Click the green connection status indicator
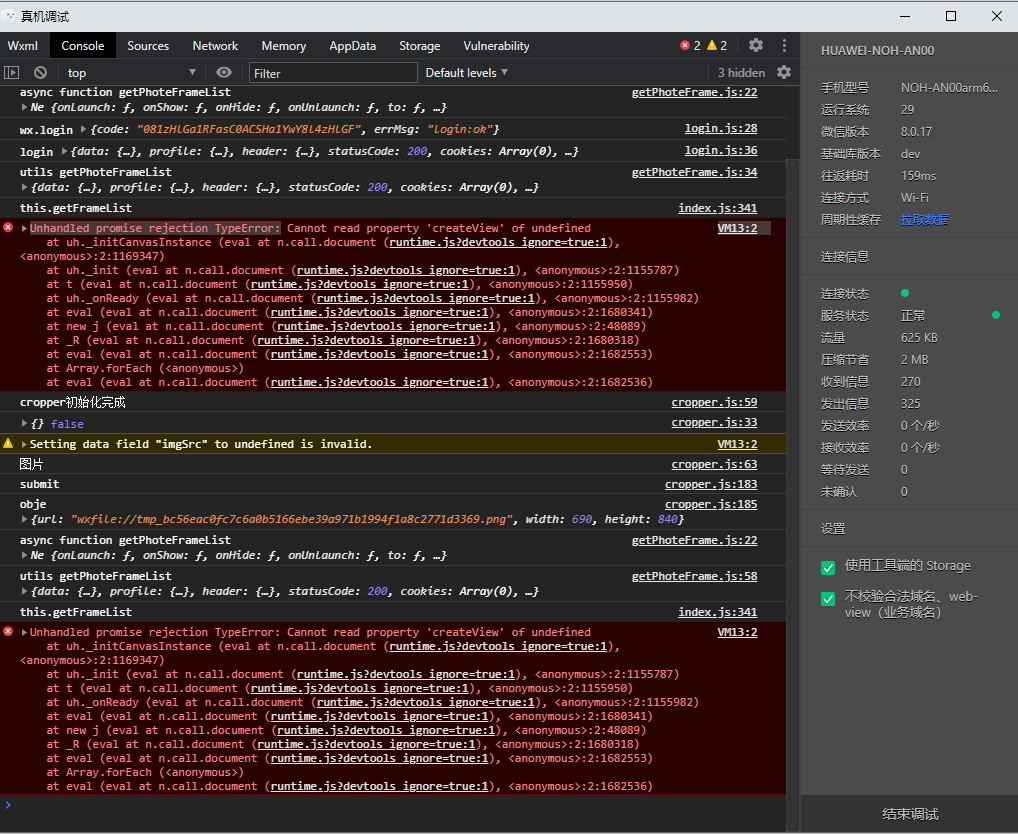The height and width of the screenshot is (834, 1018). point(905,293)
